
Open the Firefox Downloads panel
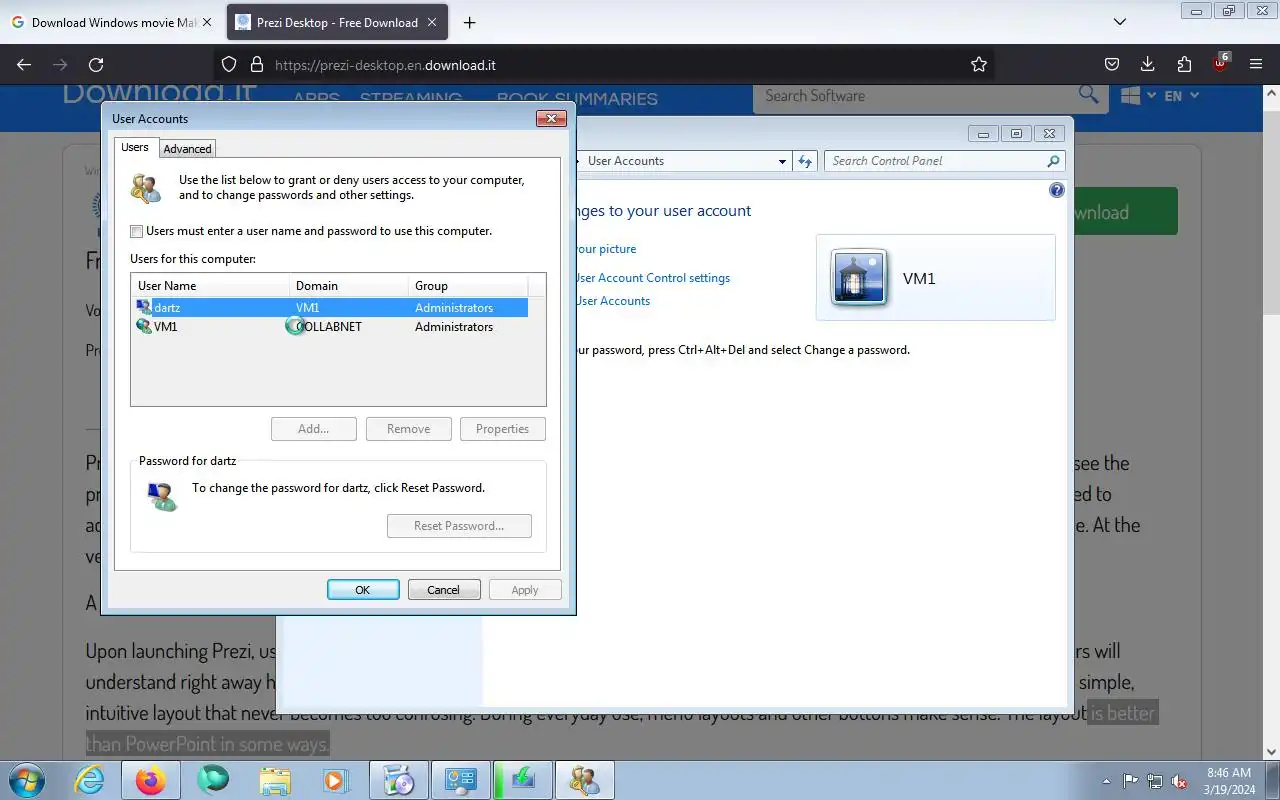[1148, 65]
